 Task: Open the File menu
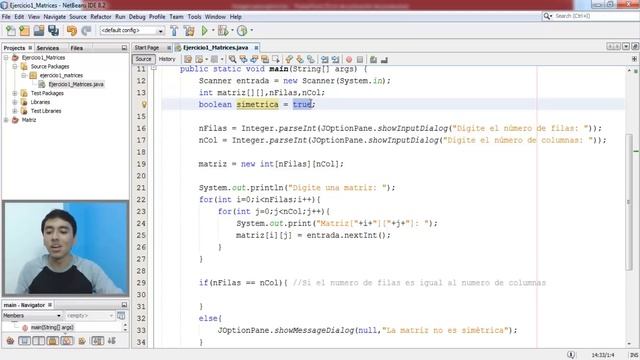[x=6, y=17]
